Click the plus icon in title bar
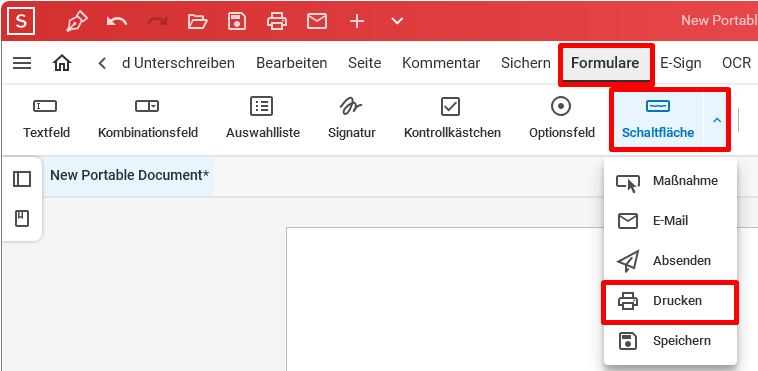 [x=357, y=21]
